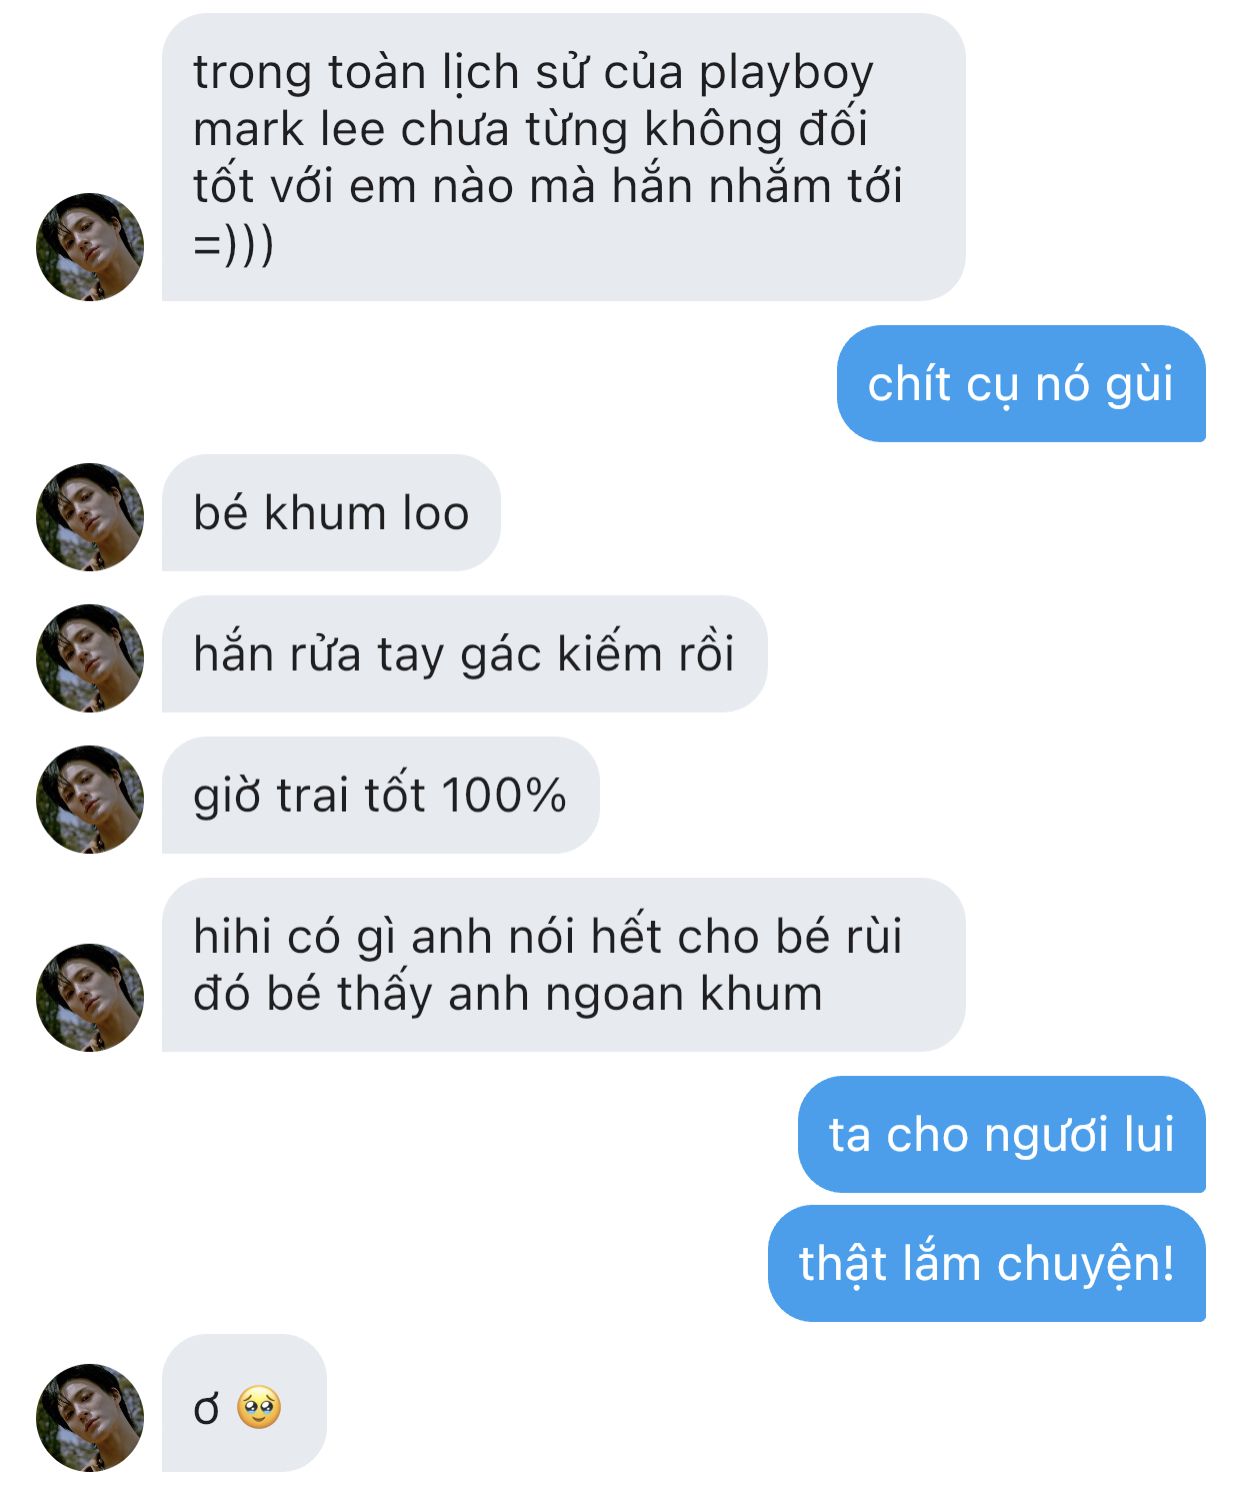The width and height of the screenshot is (1242, 1491).
Task: Tap avatar beside the pleading emoji message
Action: pos(90,1417)
